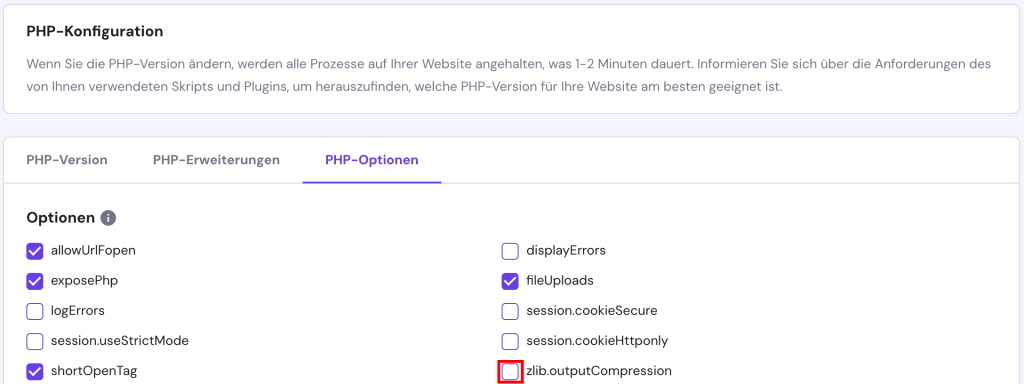
Task: Enable zlib.outputCompression checkbox
Action: pos(510,372)
